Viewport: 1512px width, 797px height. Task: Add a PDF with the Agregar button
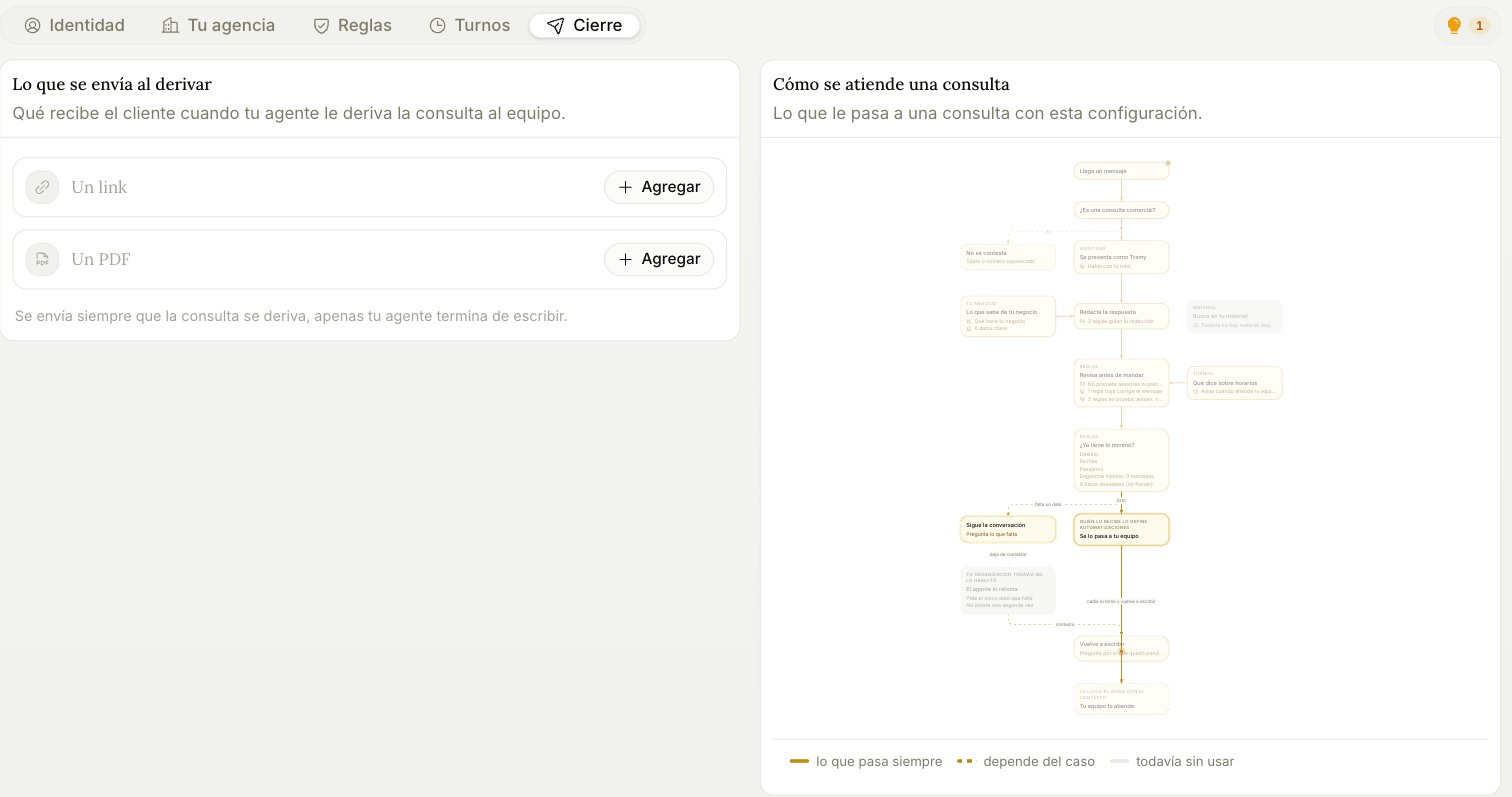click(x=658, y=259)
